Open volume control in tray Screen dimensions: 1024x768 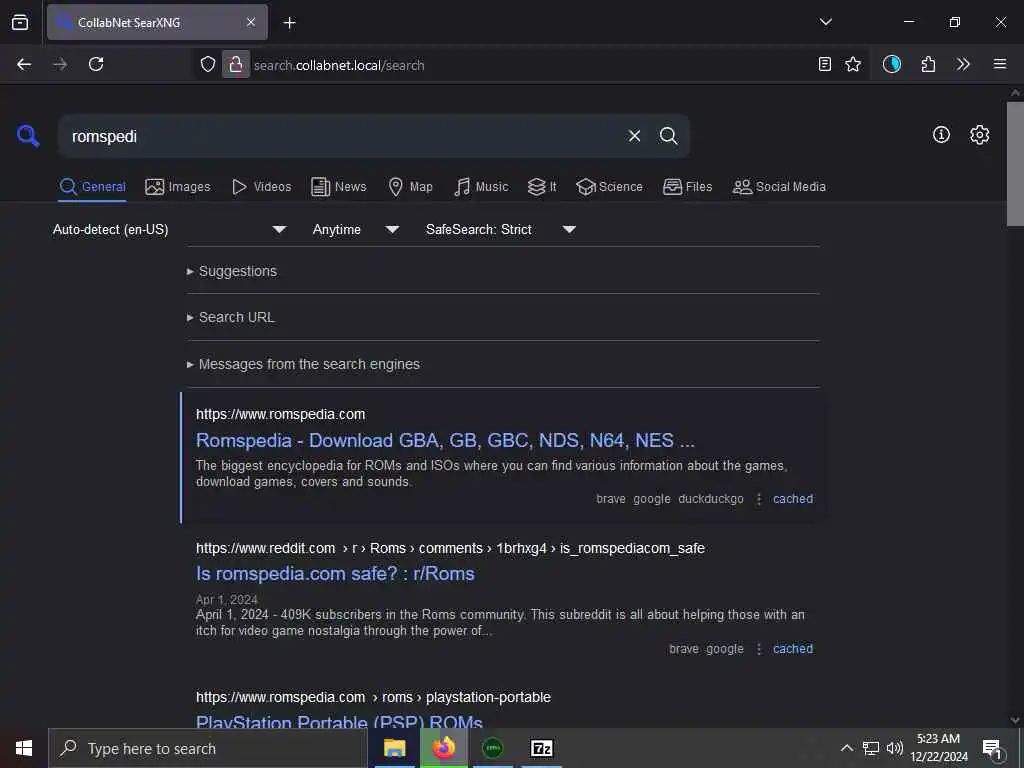[x=895, y=748]
